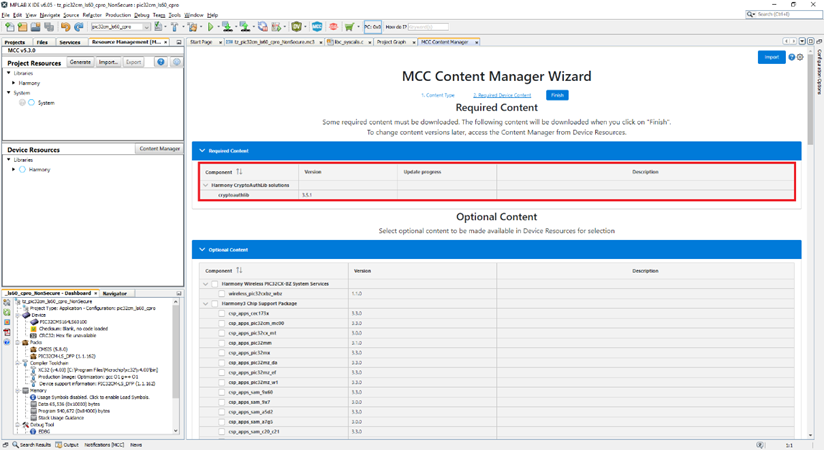Screen dimensions: 824x450
Task: Click the Build Project hammer icon
Action: [x=174, y=27]
